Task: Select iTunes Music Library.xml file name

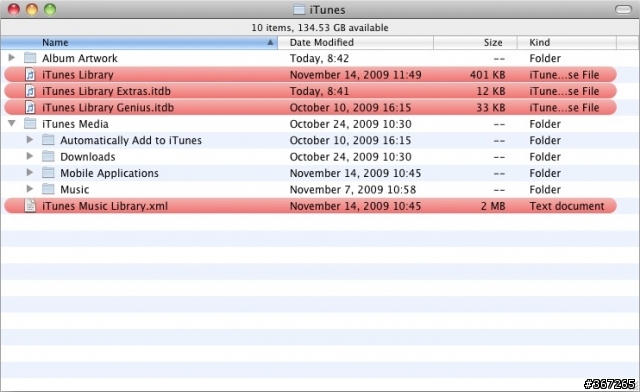Action: (x=105, y=206)
